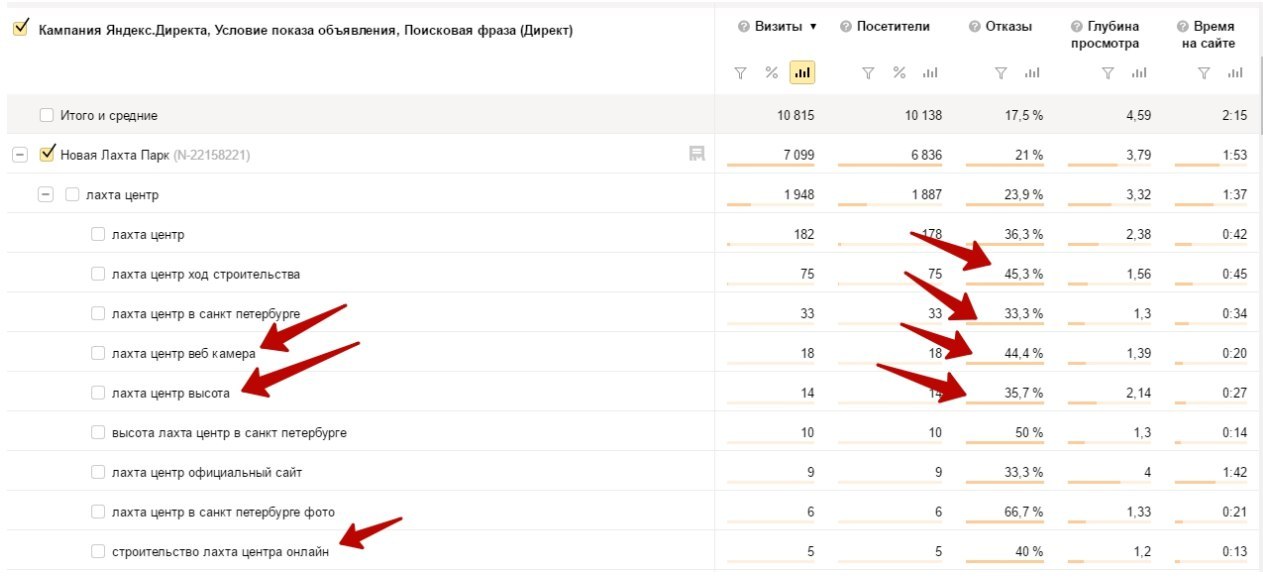1263x585 pixels.
Task: Click the filter icon under Отказы
Action: click(x=1001, y=72)
